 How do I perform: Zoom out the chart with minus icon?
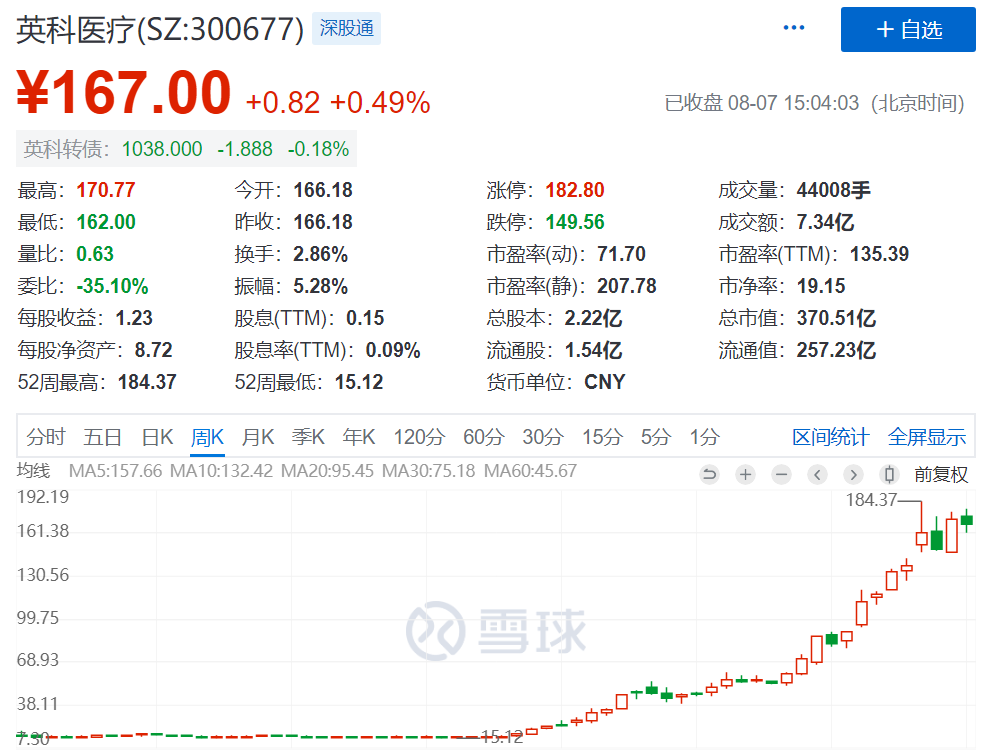pyautogui.click(x=781, y=475)
